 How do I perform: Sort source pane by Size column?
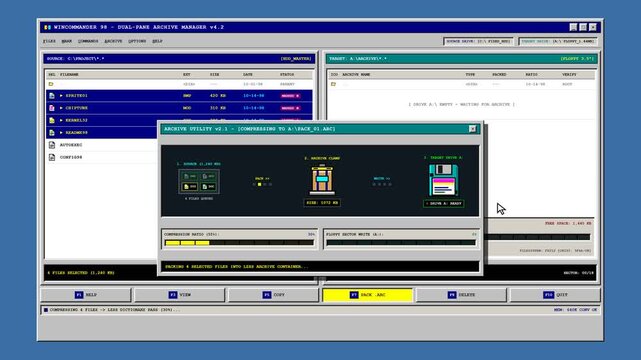pos(215,74)
